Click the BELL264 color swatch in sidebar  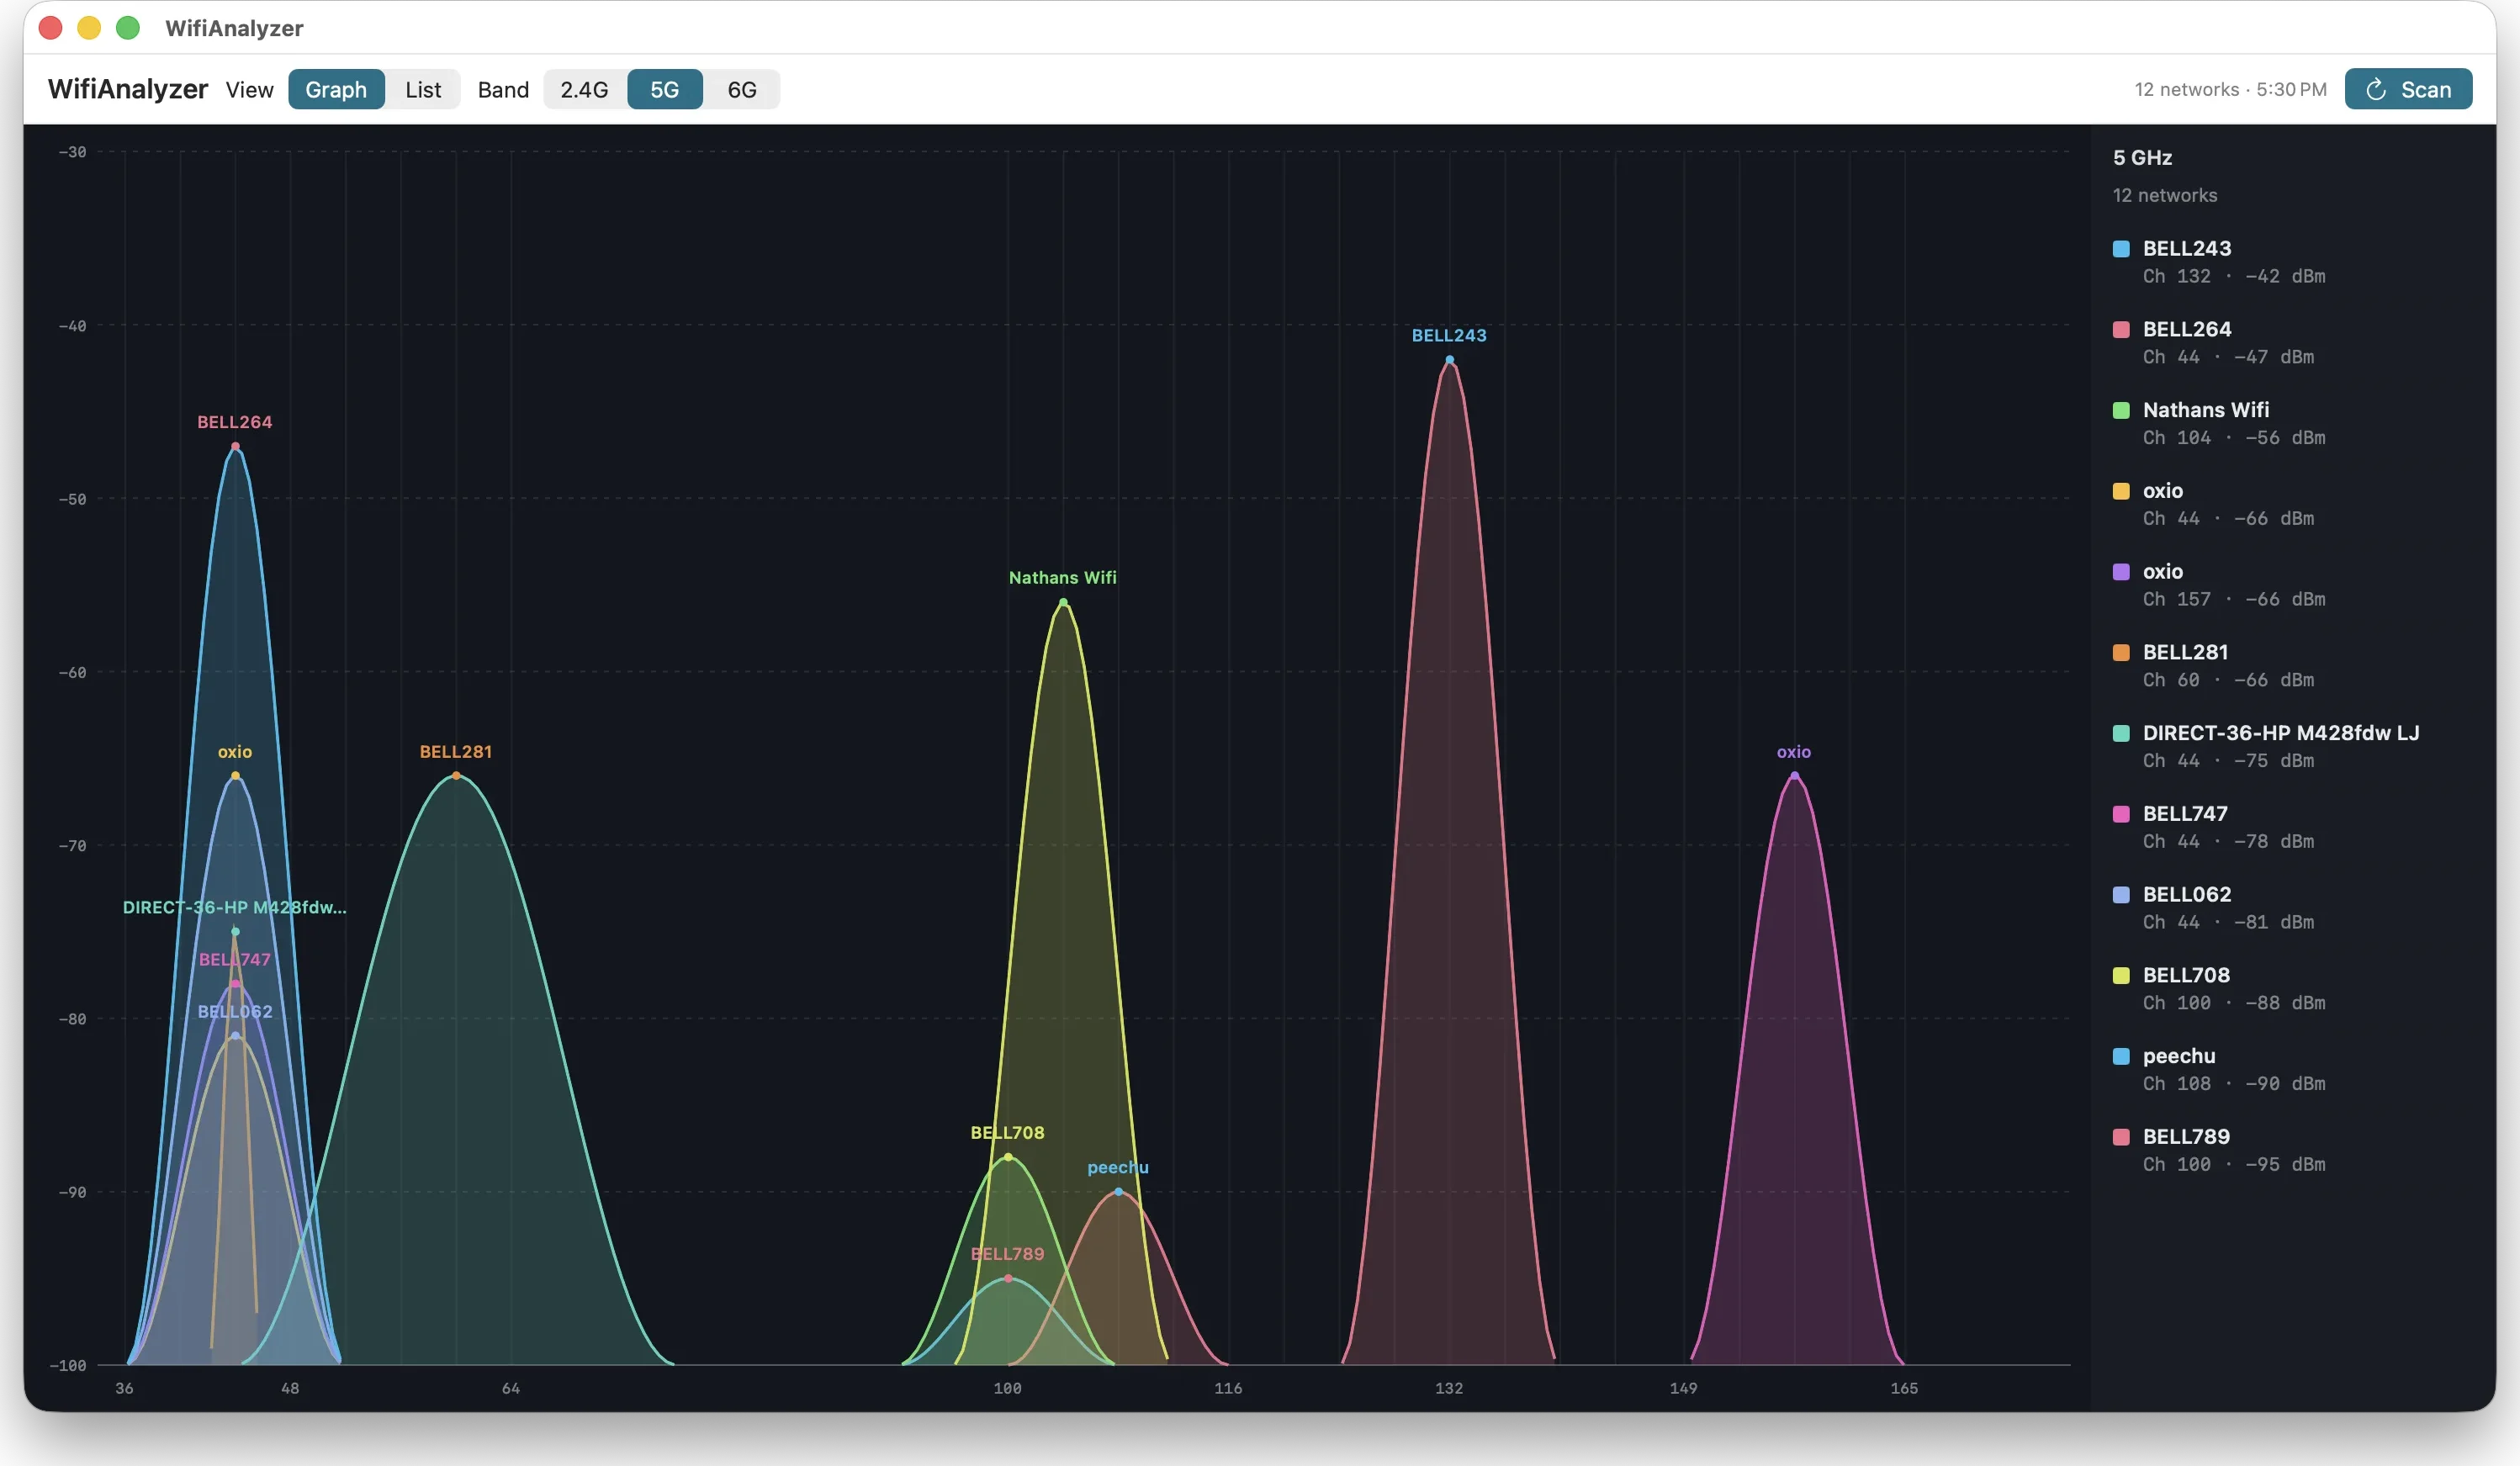pos(2120,329)
